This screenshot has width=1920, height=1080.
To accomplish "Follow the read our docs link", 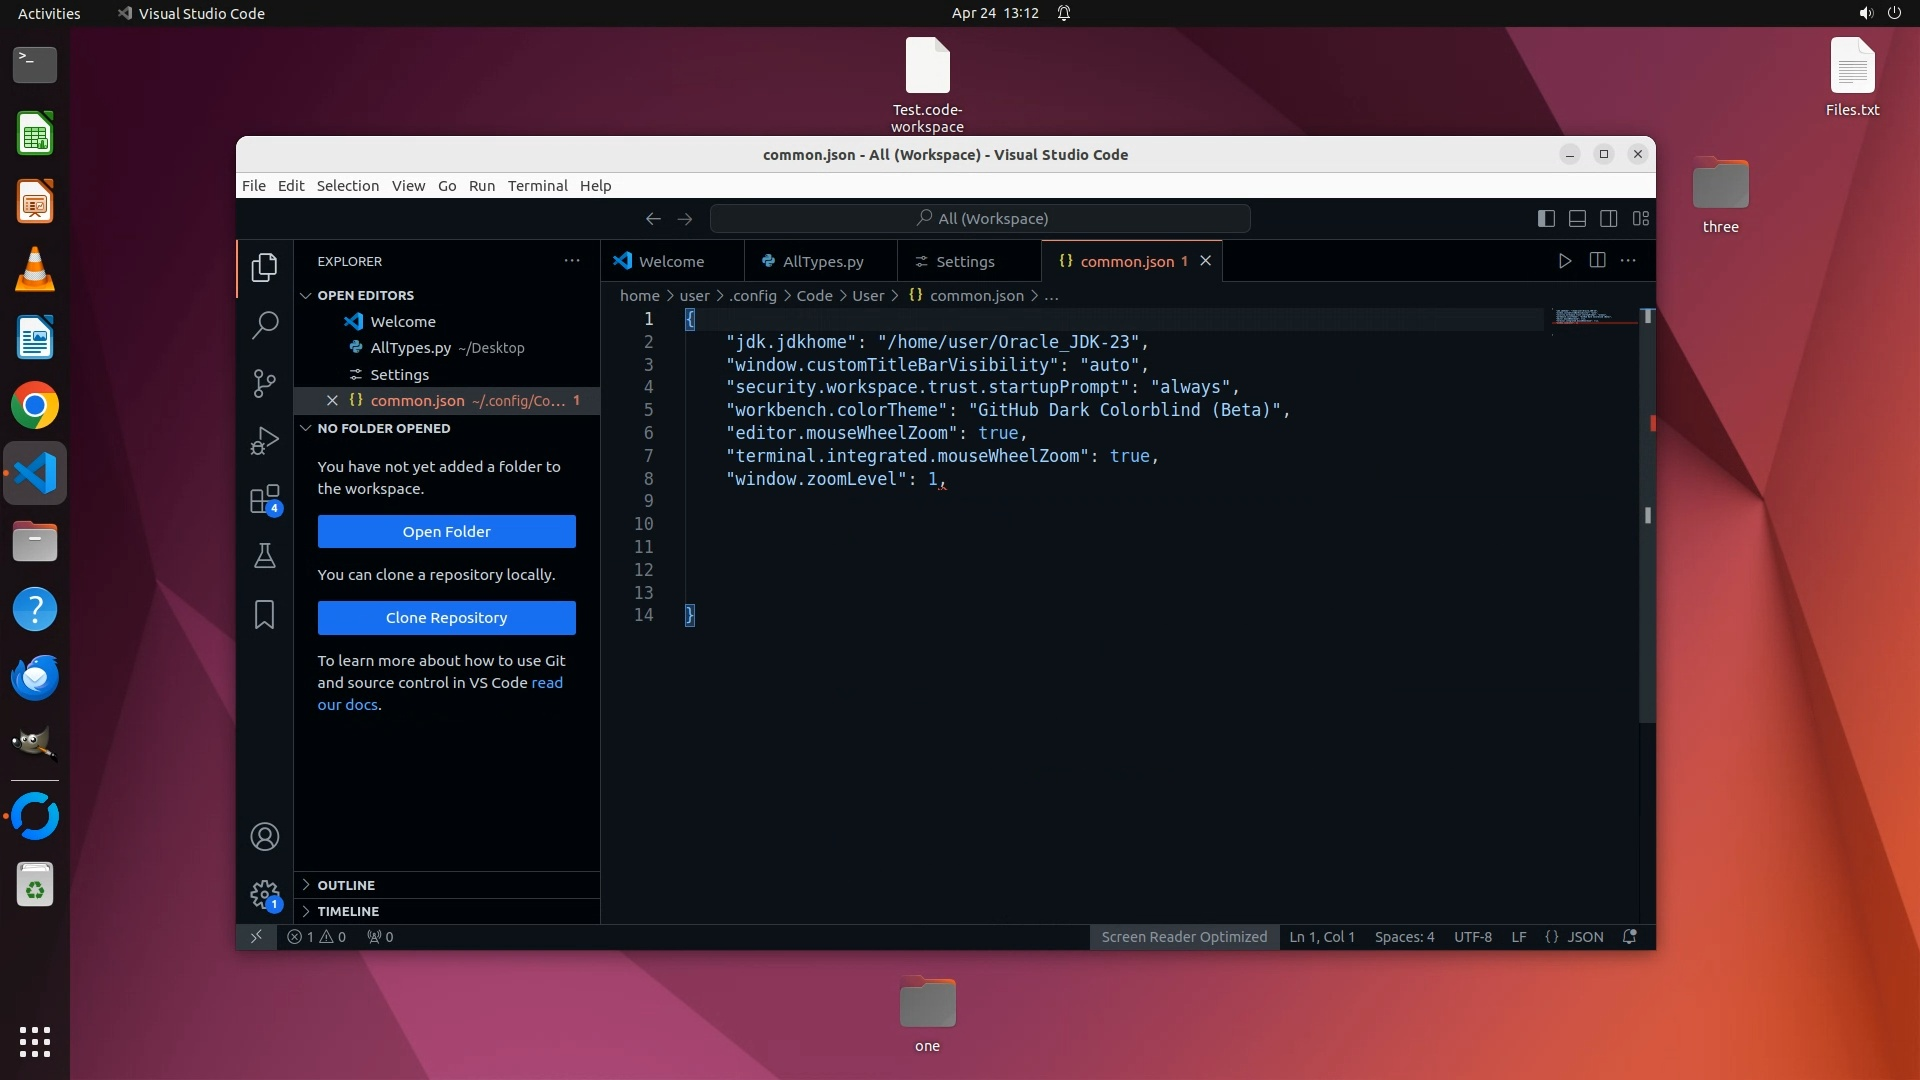I will (x=546, y=683).
